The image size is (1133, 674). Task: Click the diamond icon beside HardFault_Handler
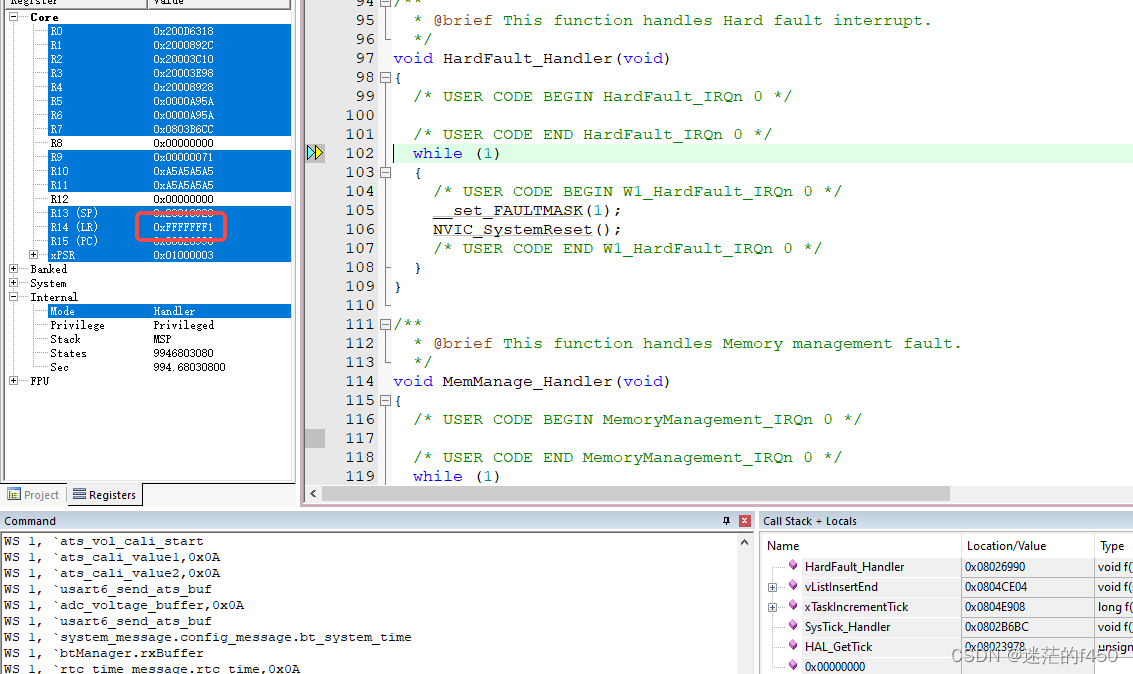(793, 566)
